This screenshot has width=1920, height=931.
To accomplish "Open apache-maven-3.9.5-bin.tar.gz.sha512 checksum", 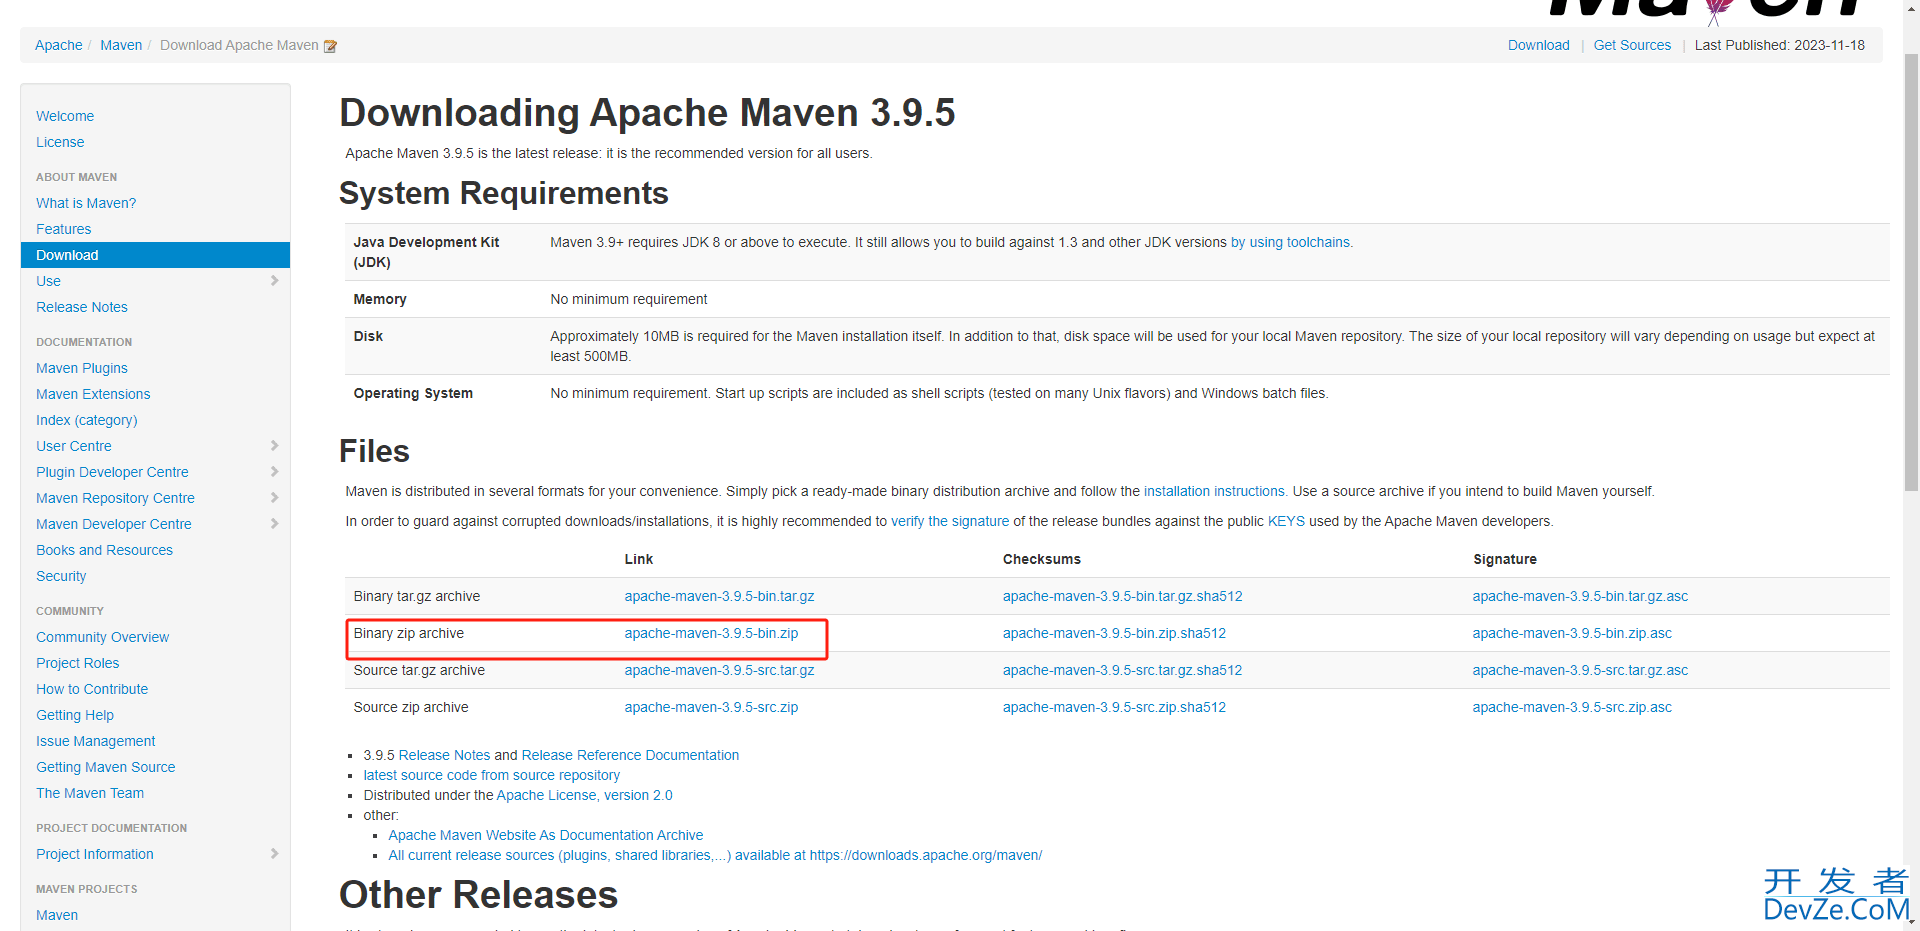I will [1122, 596].
